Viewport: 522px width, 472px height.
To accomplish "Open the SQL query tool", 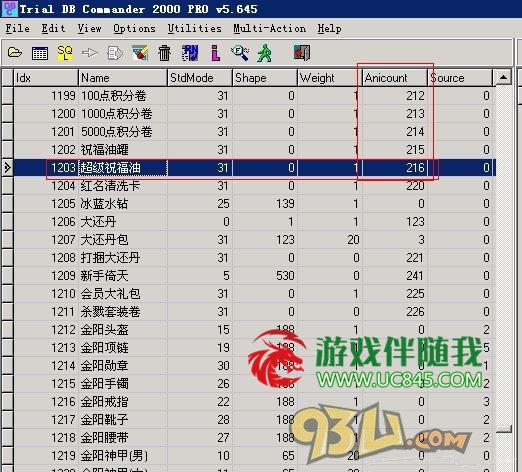I will pyautogui.click(x=65, y=53).
